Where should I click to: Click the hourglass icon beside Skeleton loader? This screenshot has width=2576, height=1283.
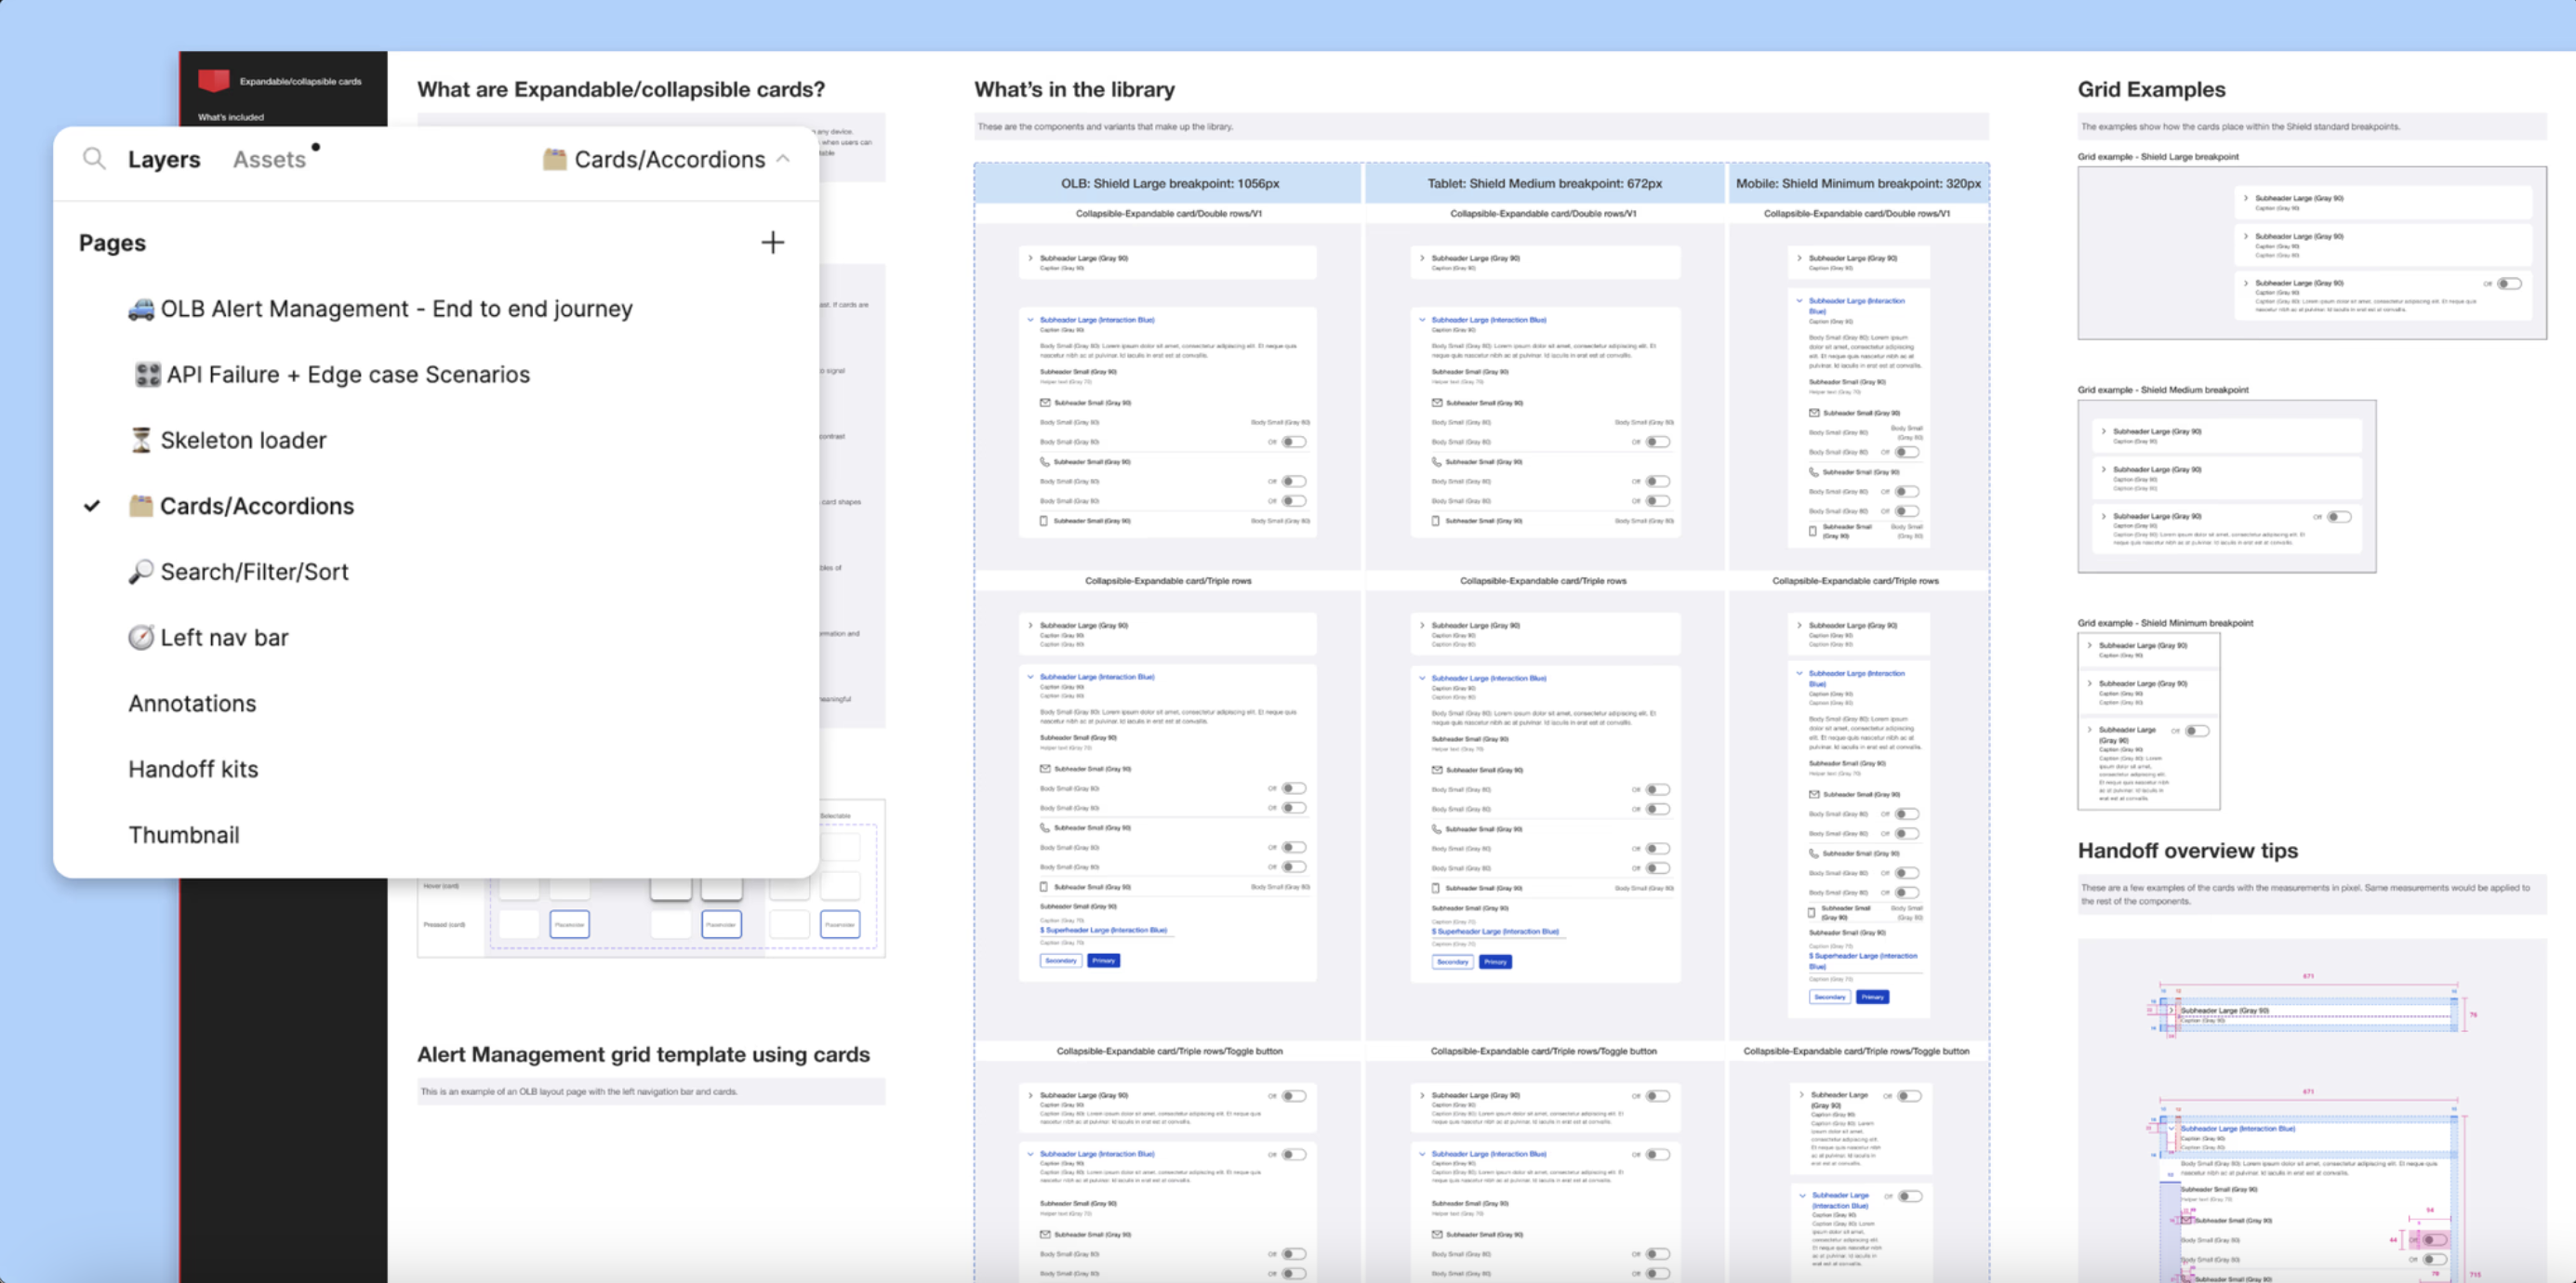[x=141, y=441]
